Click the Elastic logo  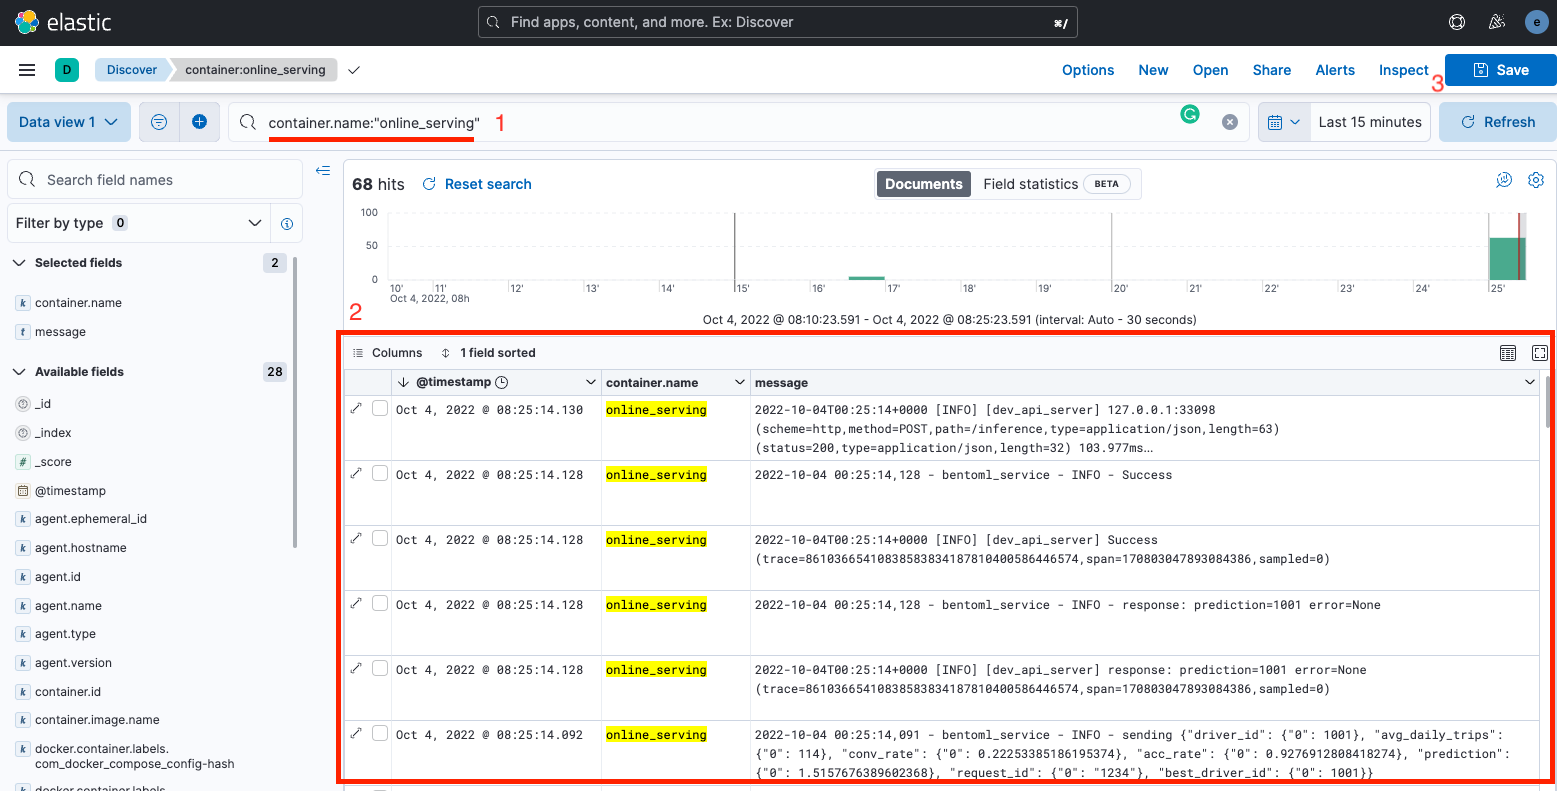[63, 22]
